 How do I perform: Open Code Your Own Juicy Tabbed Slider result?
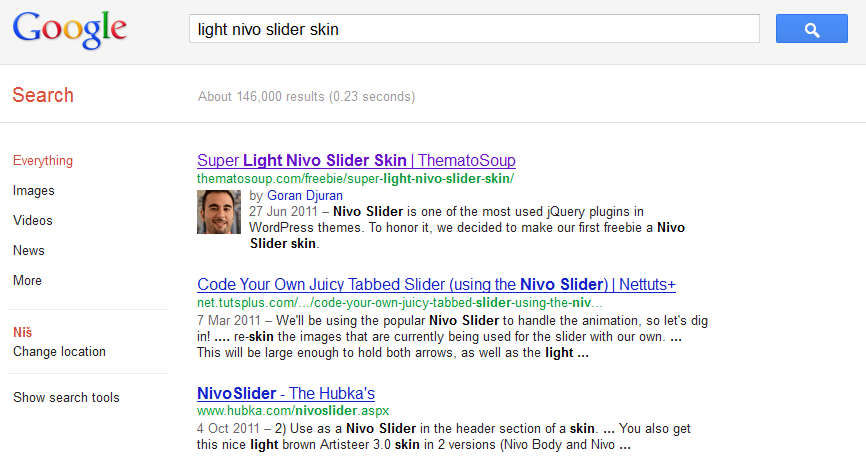[x=436, y=285]
